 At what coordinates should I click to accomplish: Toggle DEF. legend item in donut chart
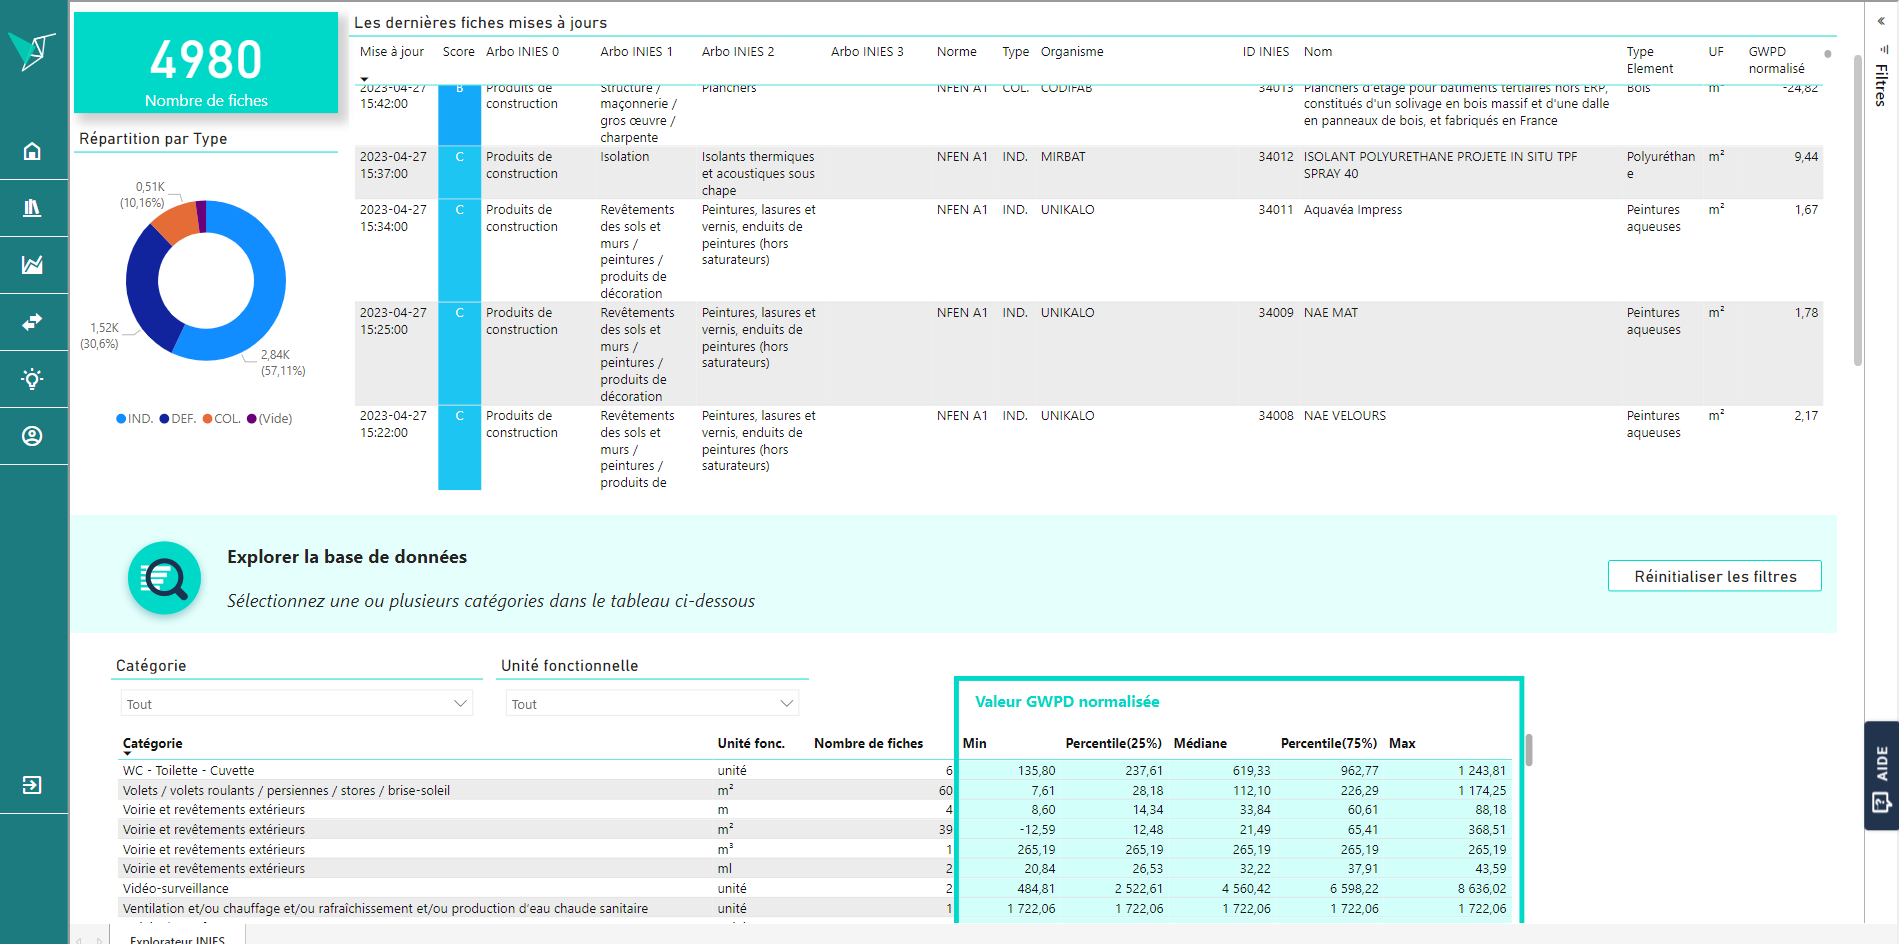click(177, 419)
